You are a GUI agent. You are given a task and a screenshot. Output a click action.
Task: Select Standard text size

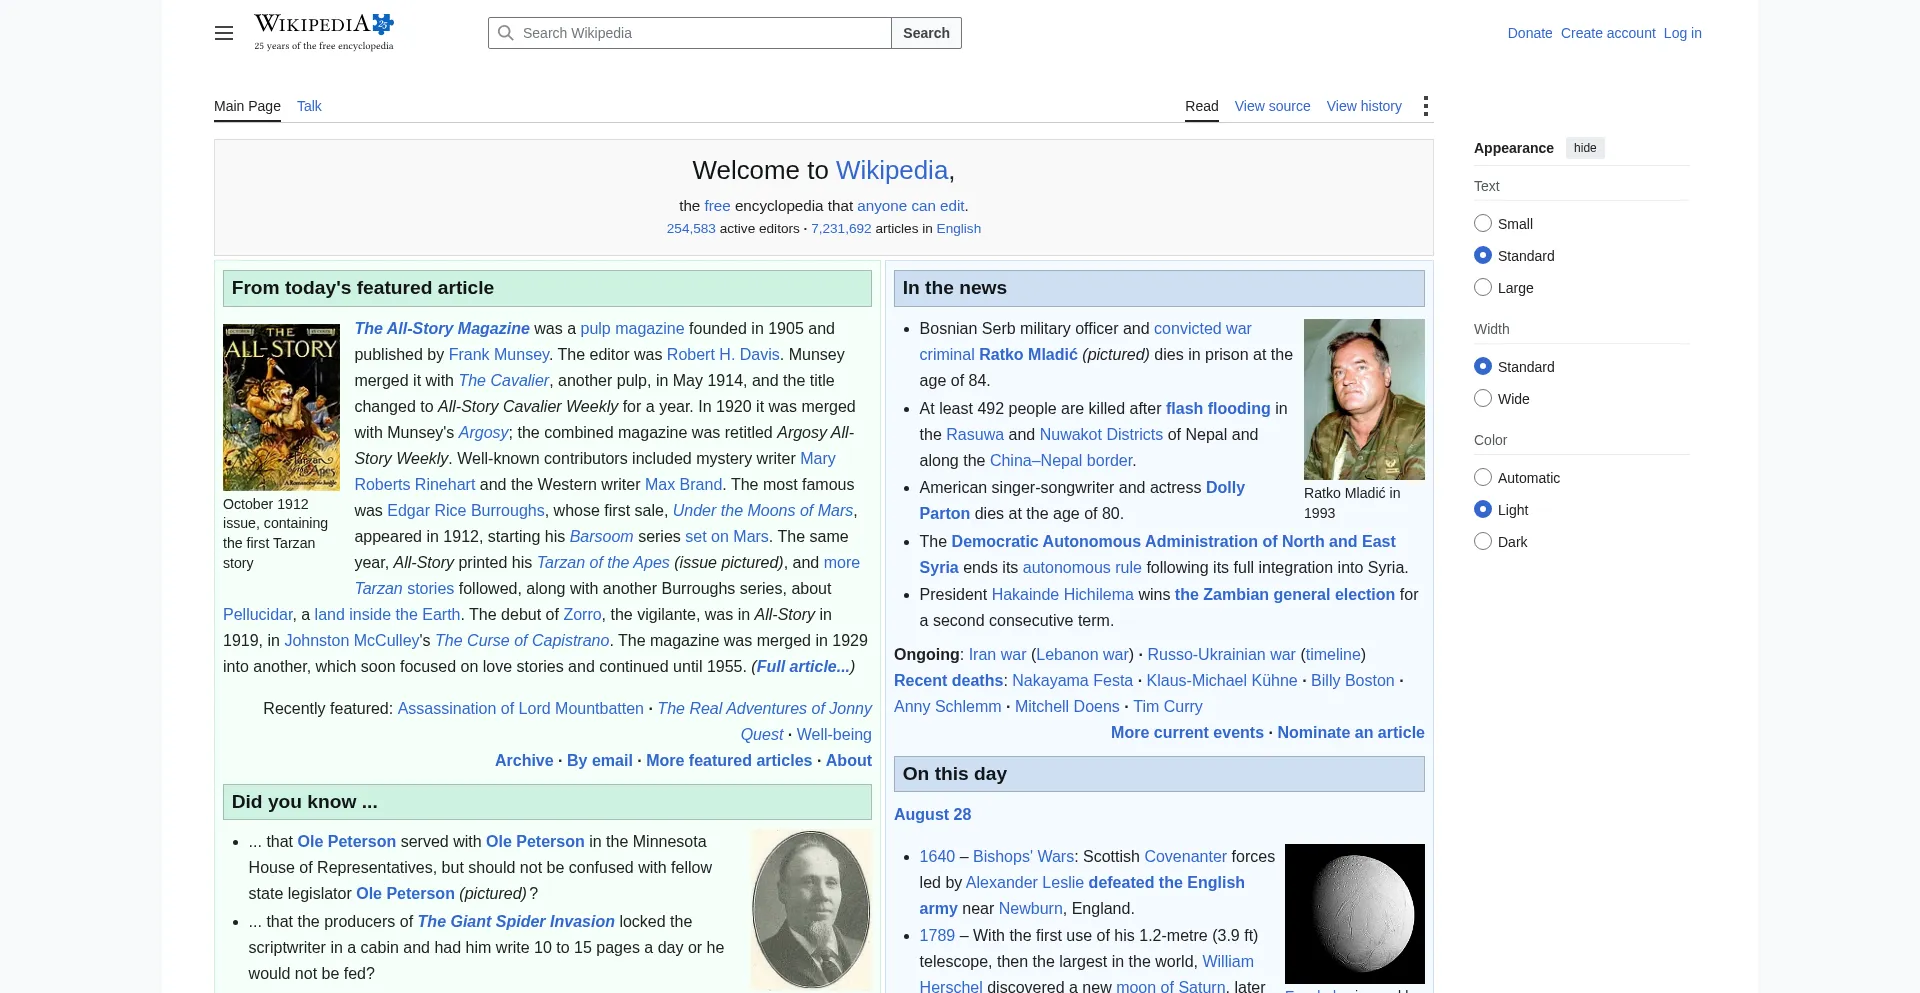[1483, 256]
